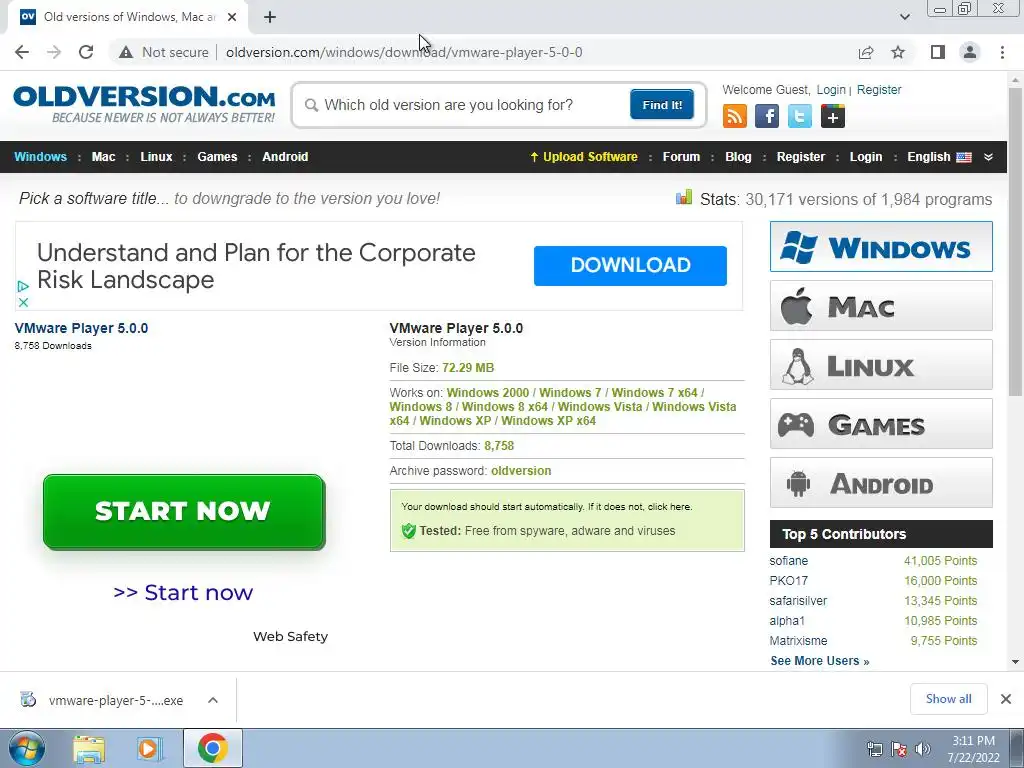Click the stats bar chart icon
This screenshot has height=768, width=1024.
point(684,197)
